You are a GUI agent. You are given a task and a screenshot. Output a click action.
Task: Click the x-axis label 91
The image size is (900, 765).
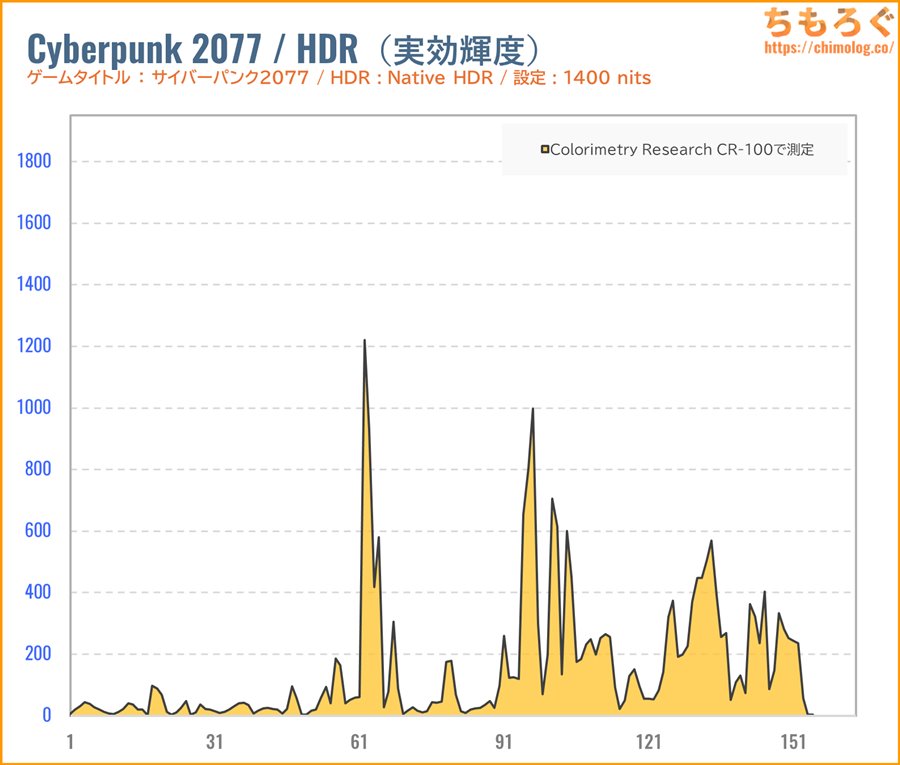(x=503, y=741)
